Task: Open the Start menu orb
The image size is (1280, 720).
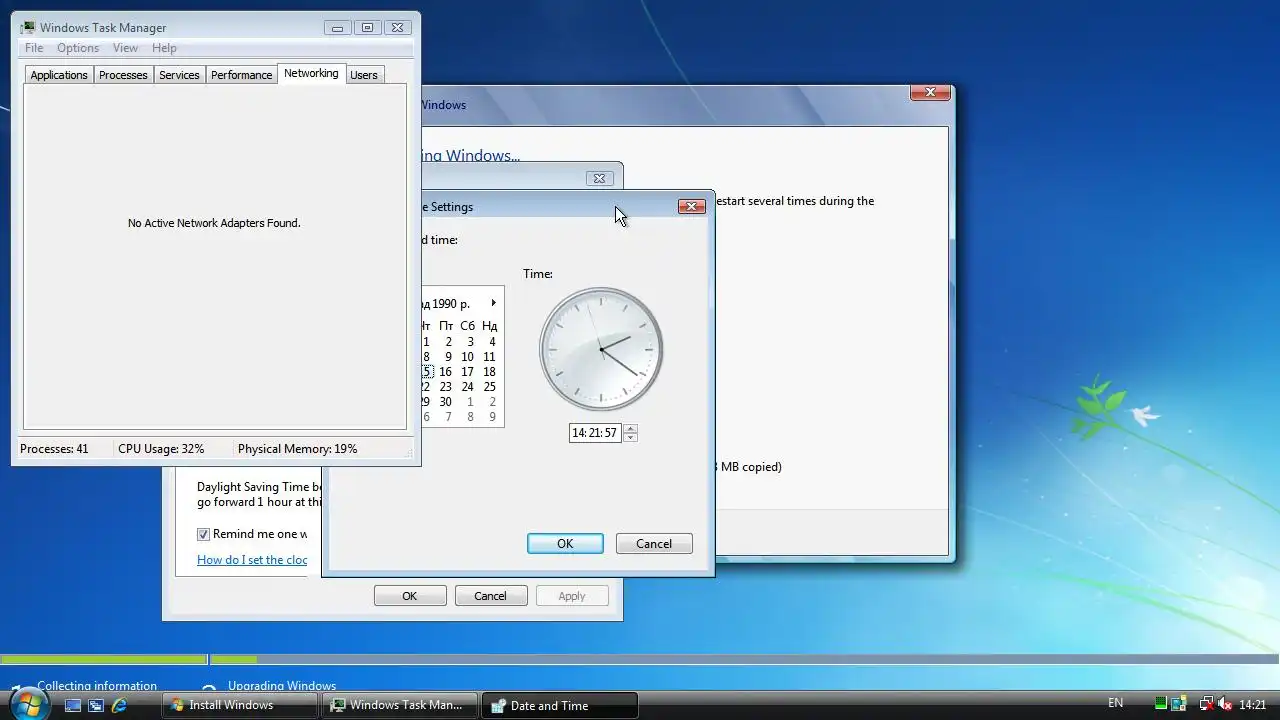Action: [28, 704]
